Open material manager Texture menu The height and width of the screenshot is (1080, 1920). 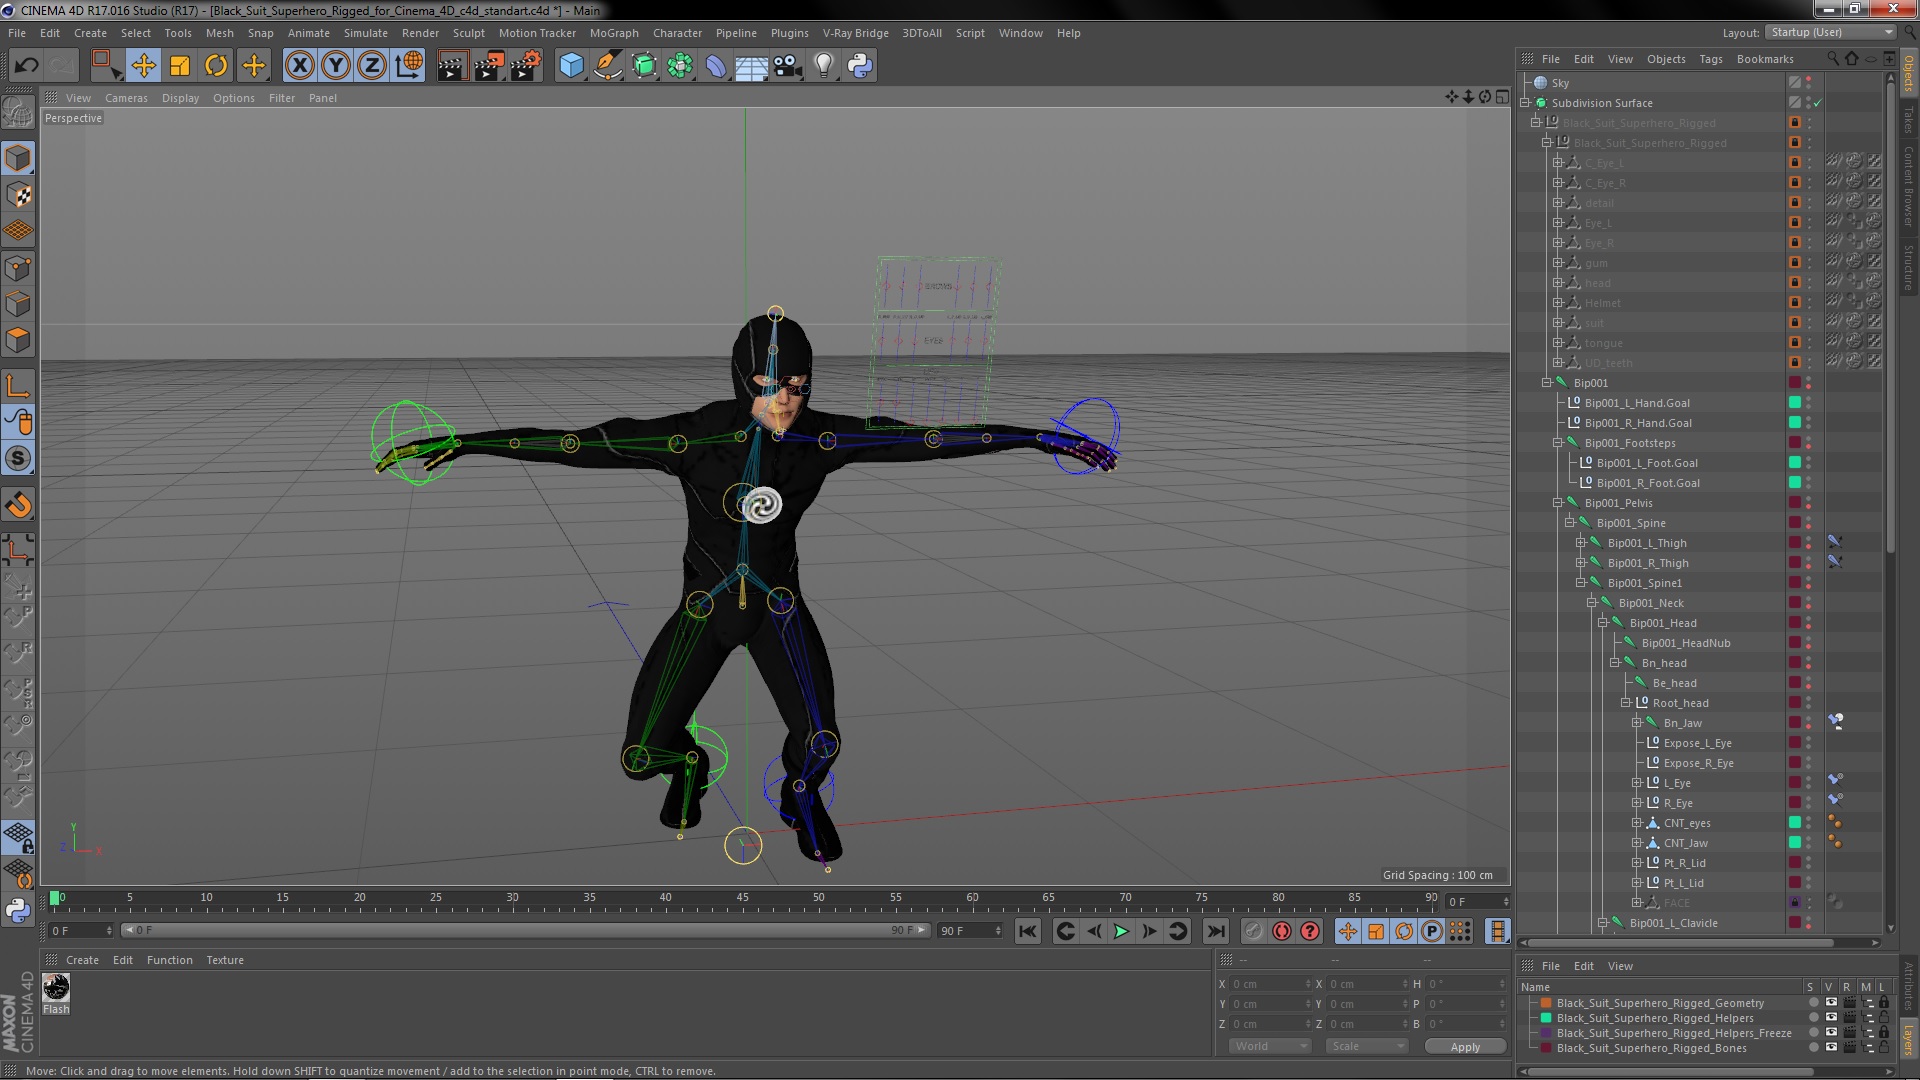tap(225, 960)
